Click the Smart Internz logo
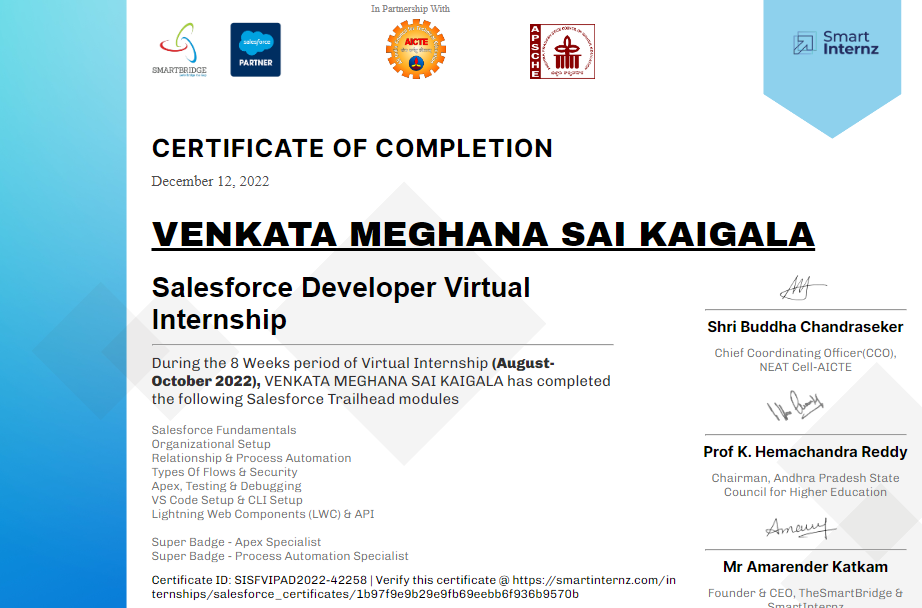The height and width of the screenshot is (608, 922). click(836, 44)
